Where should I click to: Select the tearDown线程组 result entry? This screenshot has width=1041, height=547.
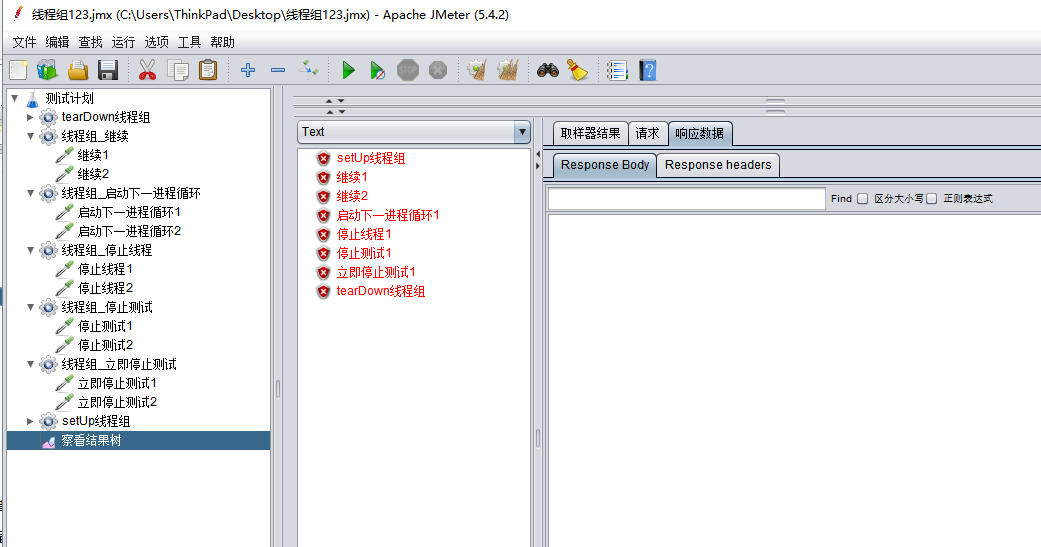coord(380,291)
